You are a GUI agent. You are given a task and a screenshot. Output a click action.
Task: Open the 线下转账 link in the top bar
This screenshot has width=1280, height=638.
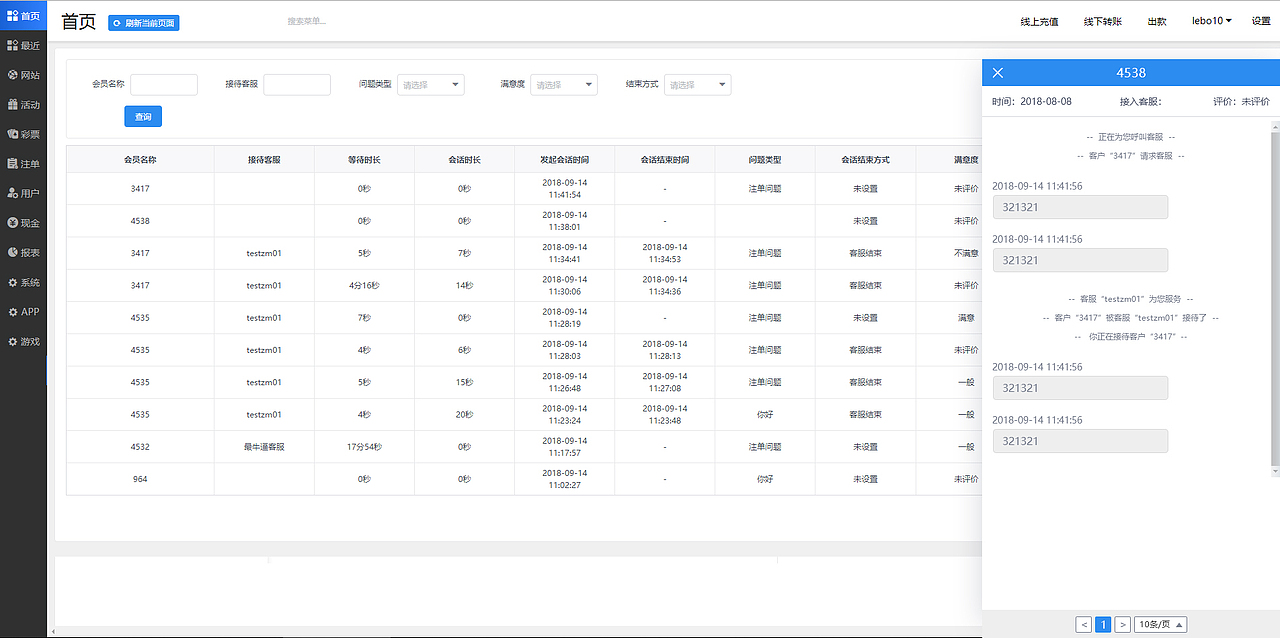[1103, 21]
